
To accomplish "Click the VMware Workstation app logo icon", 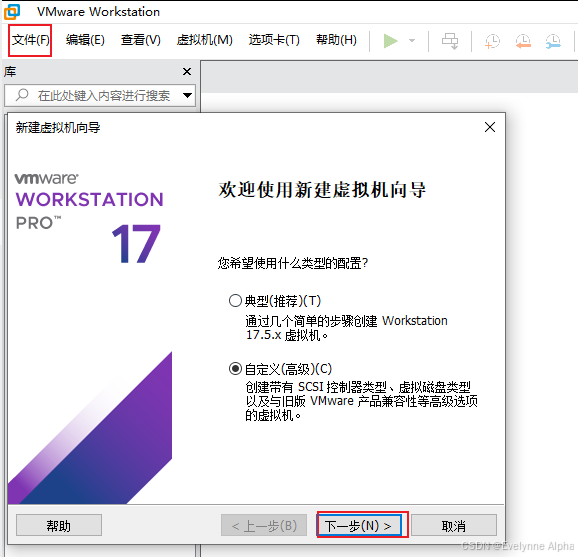I will pos(12,11).
